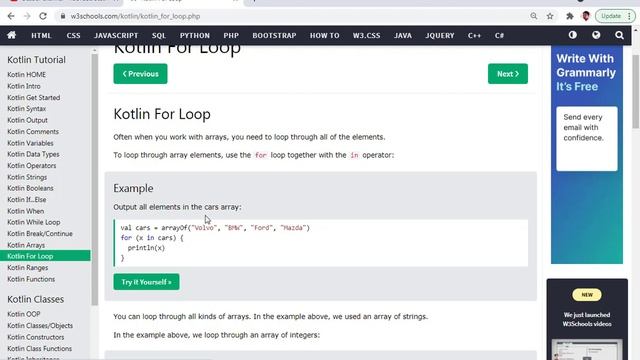Image resolution: width=640 pixels, height=360 pixels.
Task: Open Kotlin Operators in sidebar
Action: pyautogui.click(x=31, y=166)
